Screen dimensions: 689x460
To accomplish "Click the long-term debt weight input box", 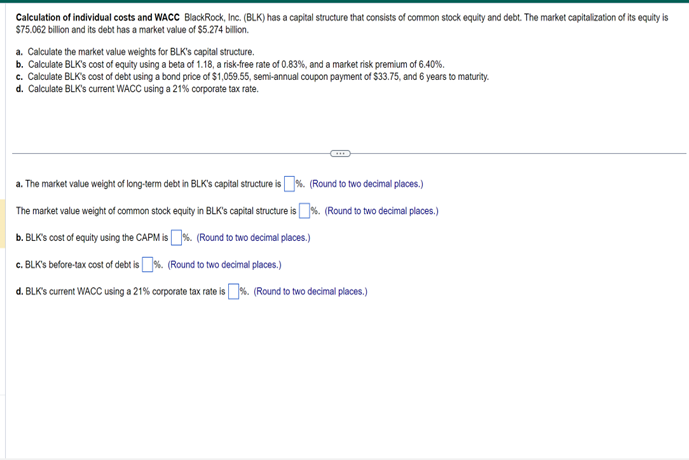I will [x=290, y=184].
